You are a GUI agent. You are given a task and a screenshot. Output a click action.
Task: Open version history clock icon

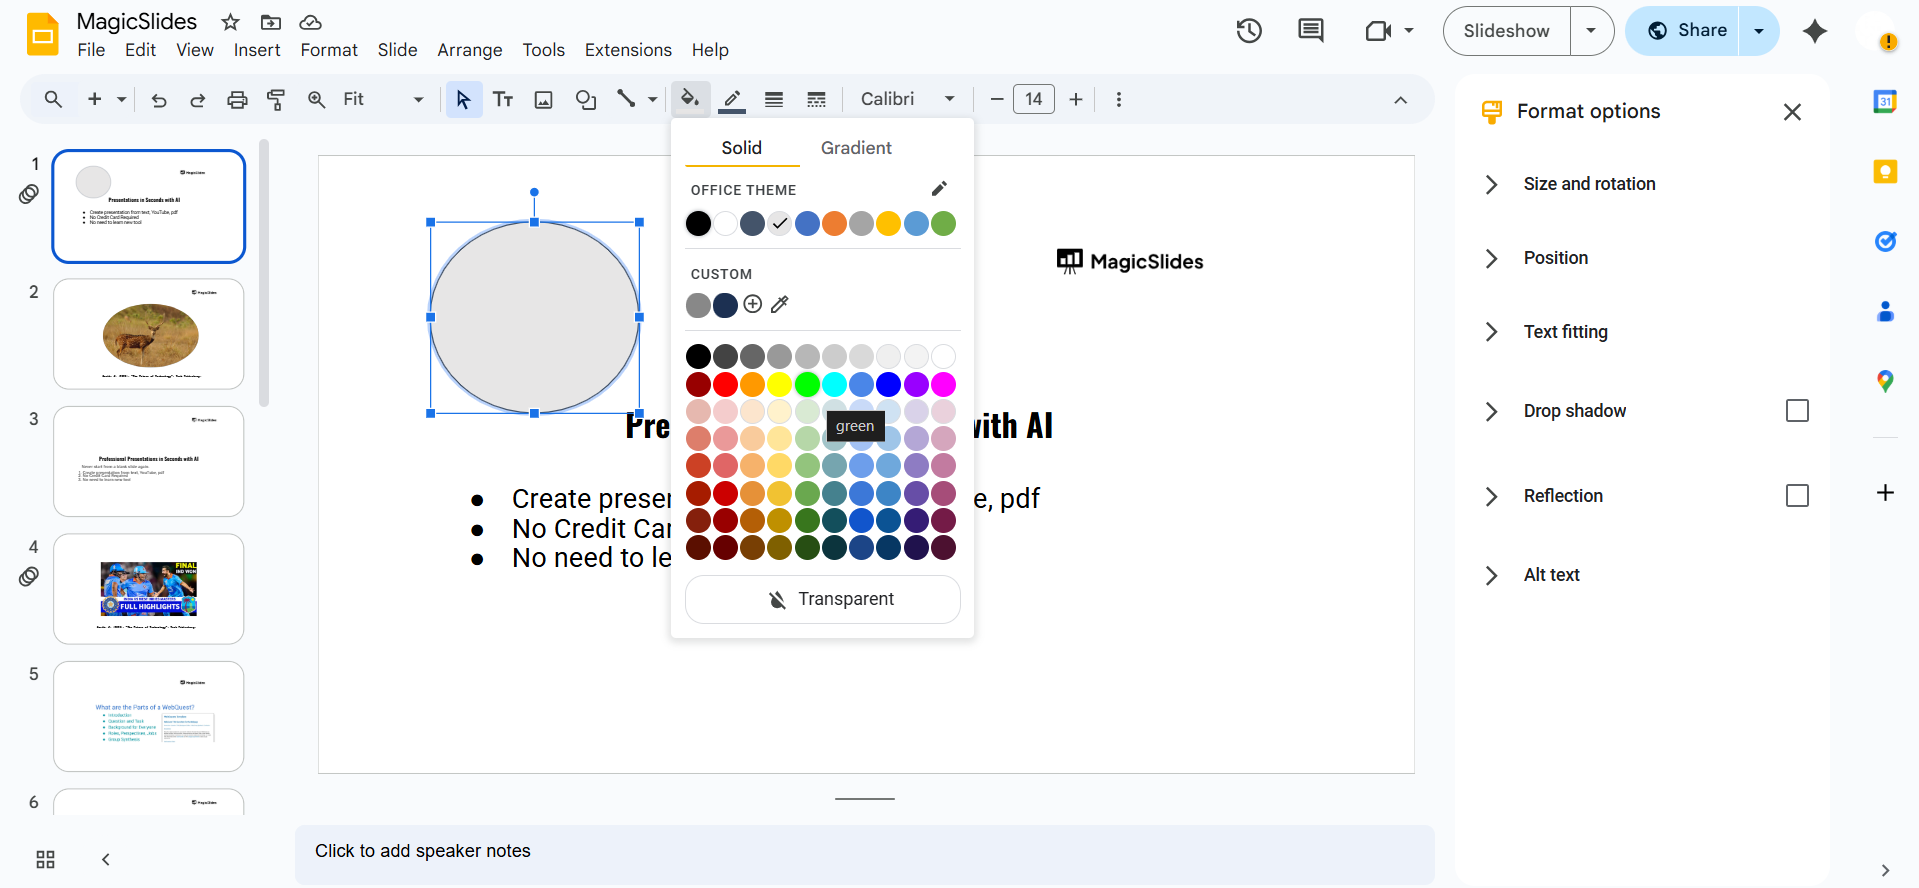click(x=1249, y=31)
